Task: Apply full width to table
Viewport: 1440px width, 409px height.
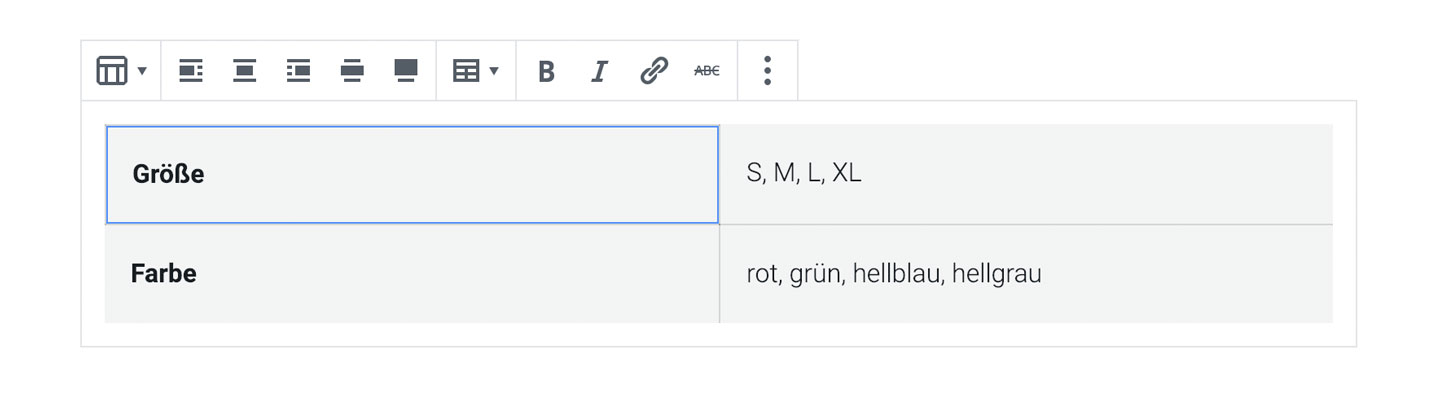Action: (405, 71)
